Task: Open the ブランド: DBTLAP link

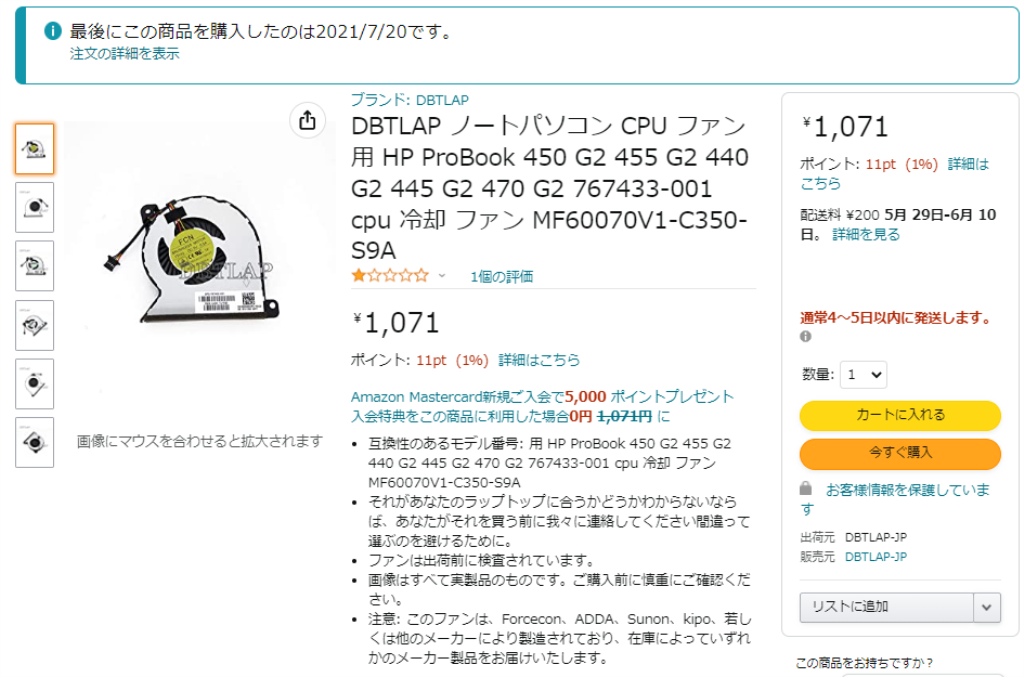Action: coord(410,100)
